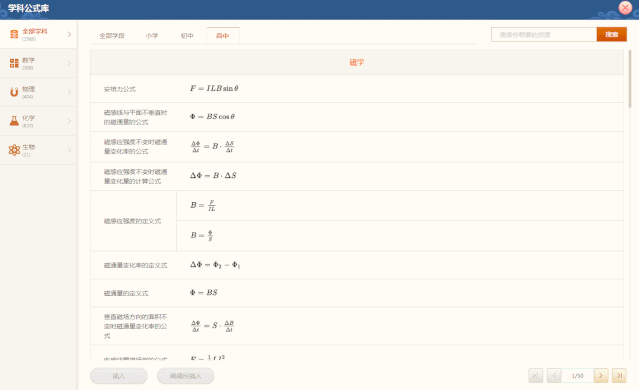
Task: Click the 磁学 section header
Action: point(357,62)
